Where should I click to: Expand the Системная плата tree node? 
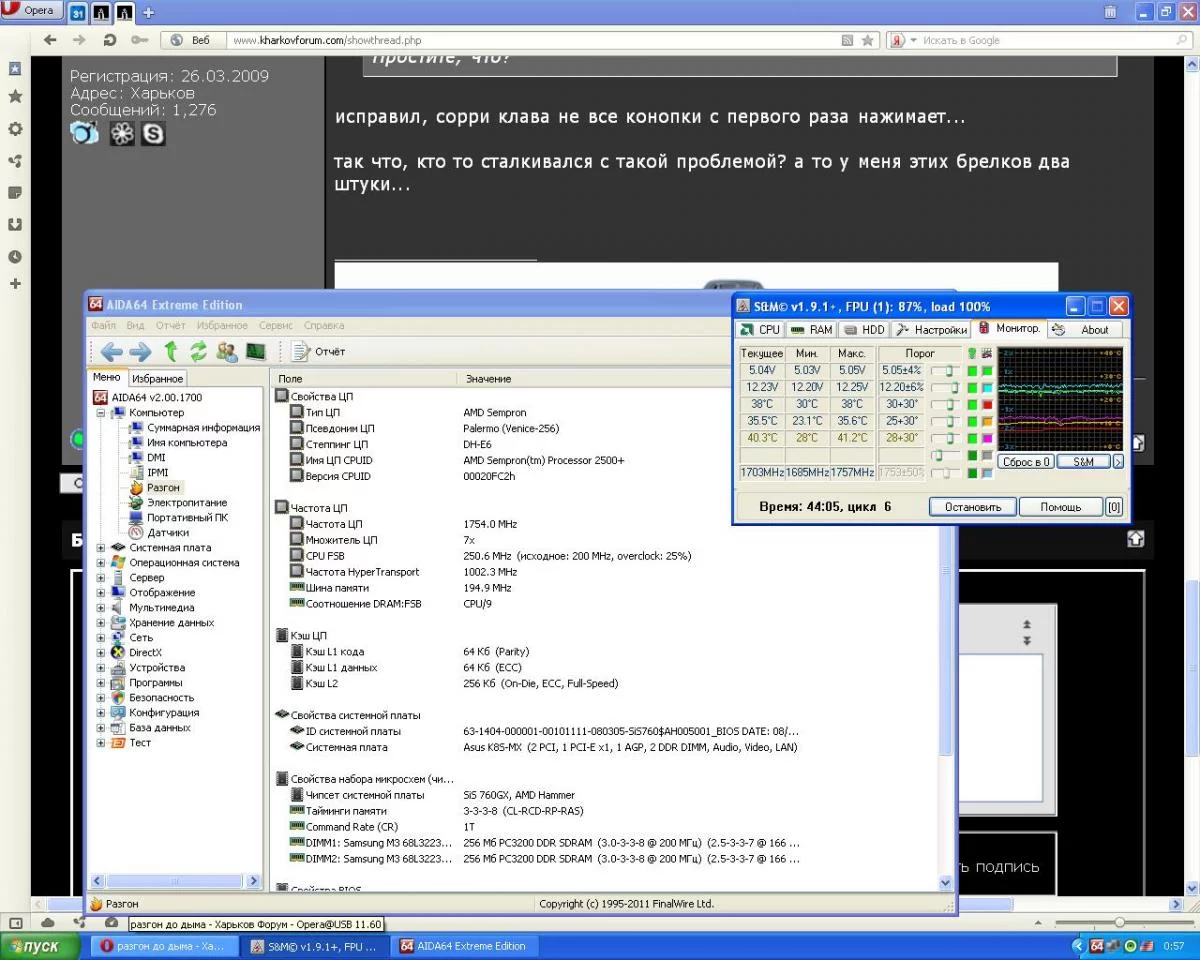[101, 547]
